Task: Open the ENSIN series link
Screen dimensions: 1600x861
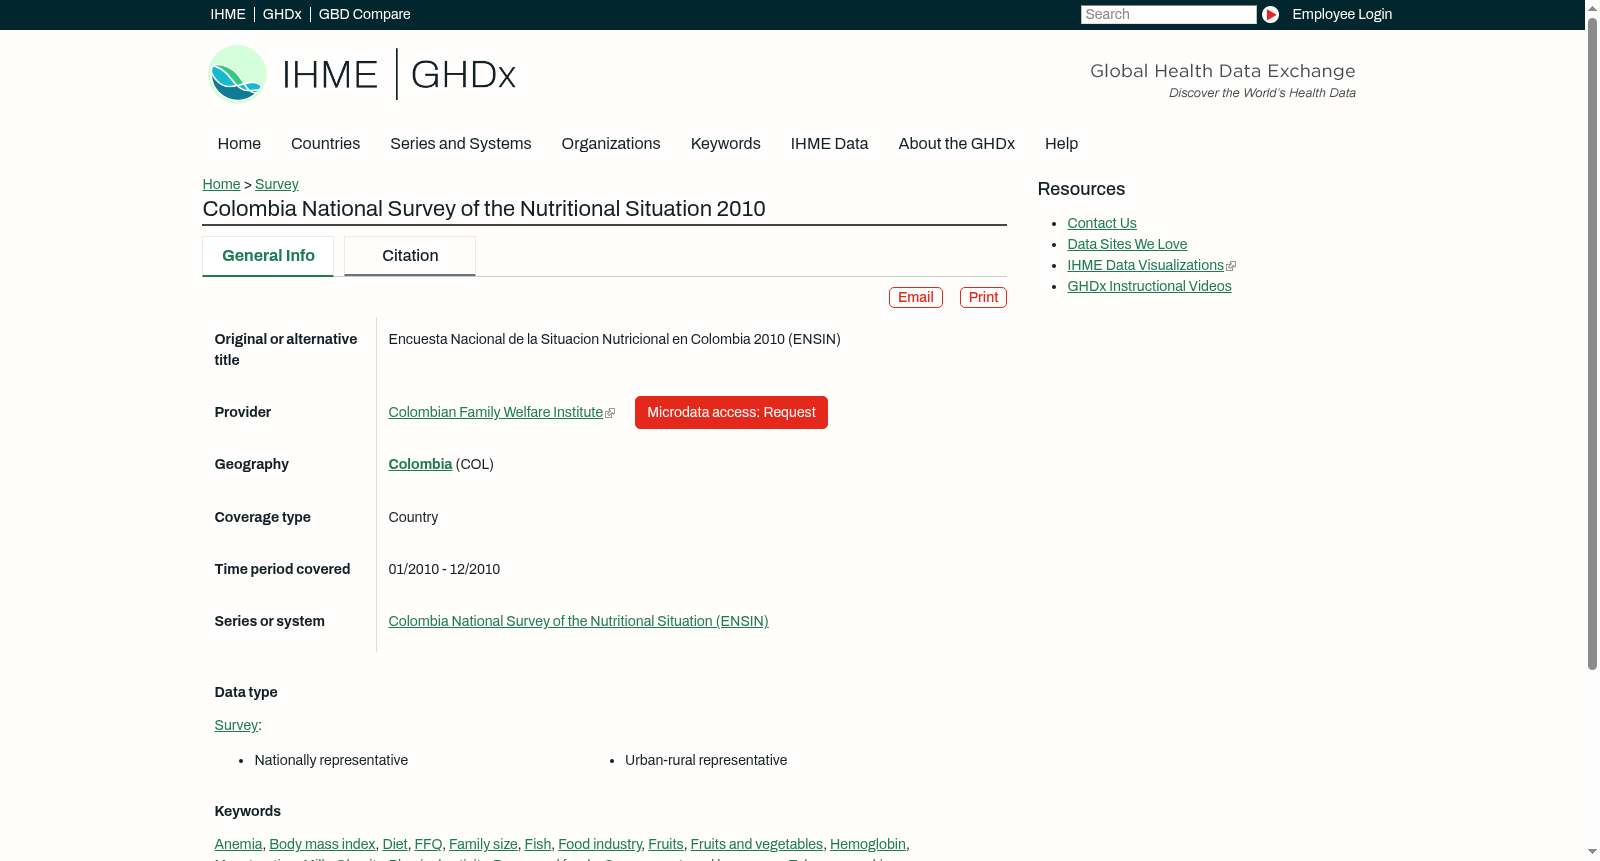Action: 578,621
